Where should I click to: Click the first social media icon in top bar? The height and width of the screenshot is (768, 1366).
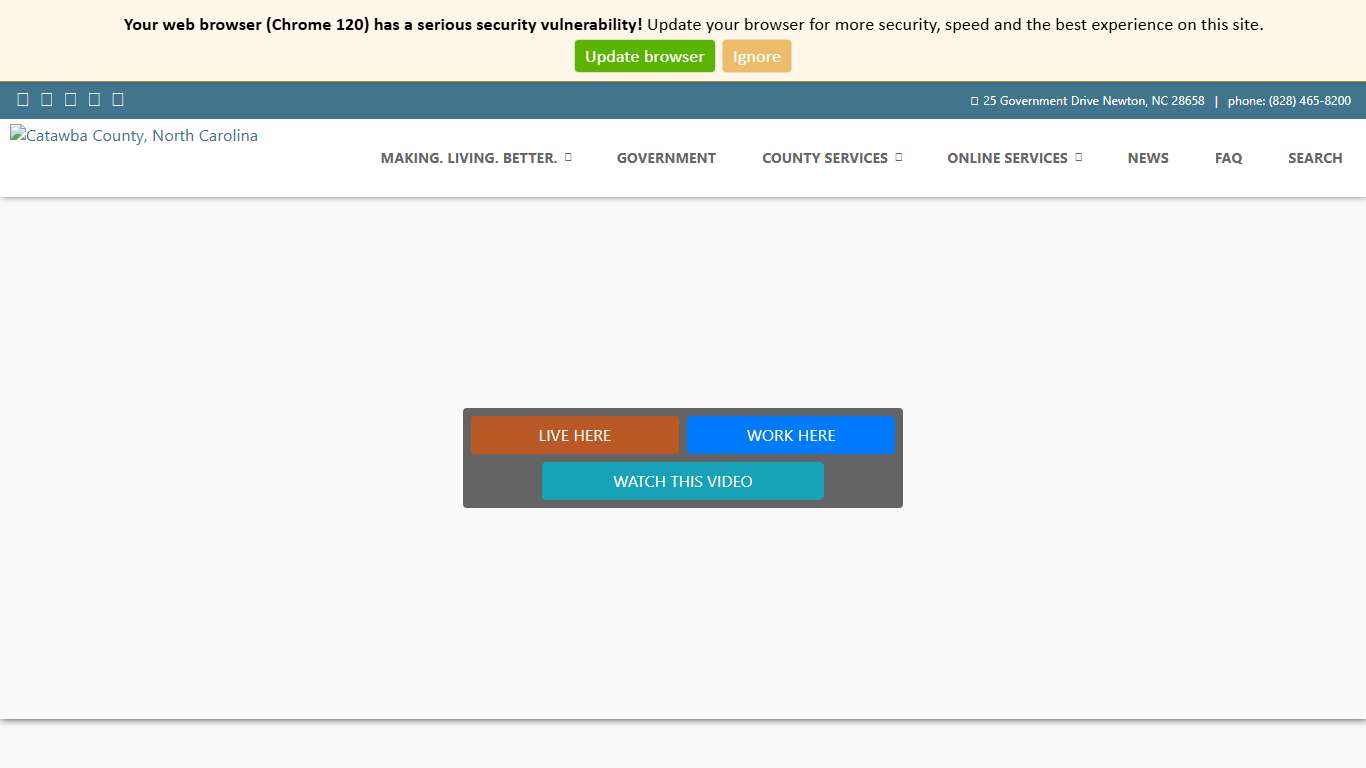(23, 99)
